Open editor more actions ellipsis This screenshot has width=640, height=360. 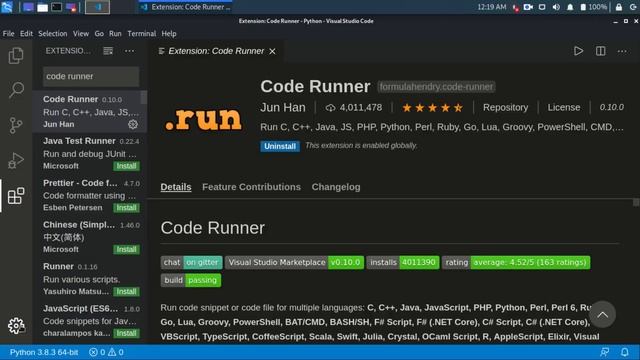click(x=622, y=51)
